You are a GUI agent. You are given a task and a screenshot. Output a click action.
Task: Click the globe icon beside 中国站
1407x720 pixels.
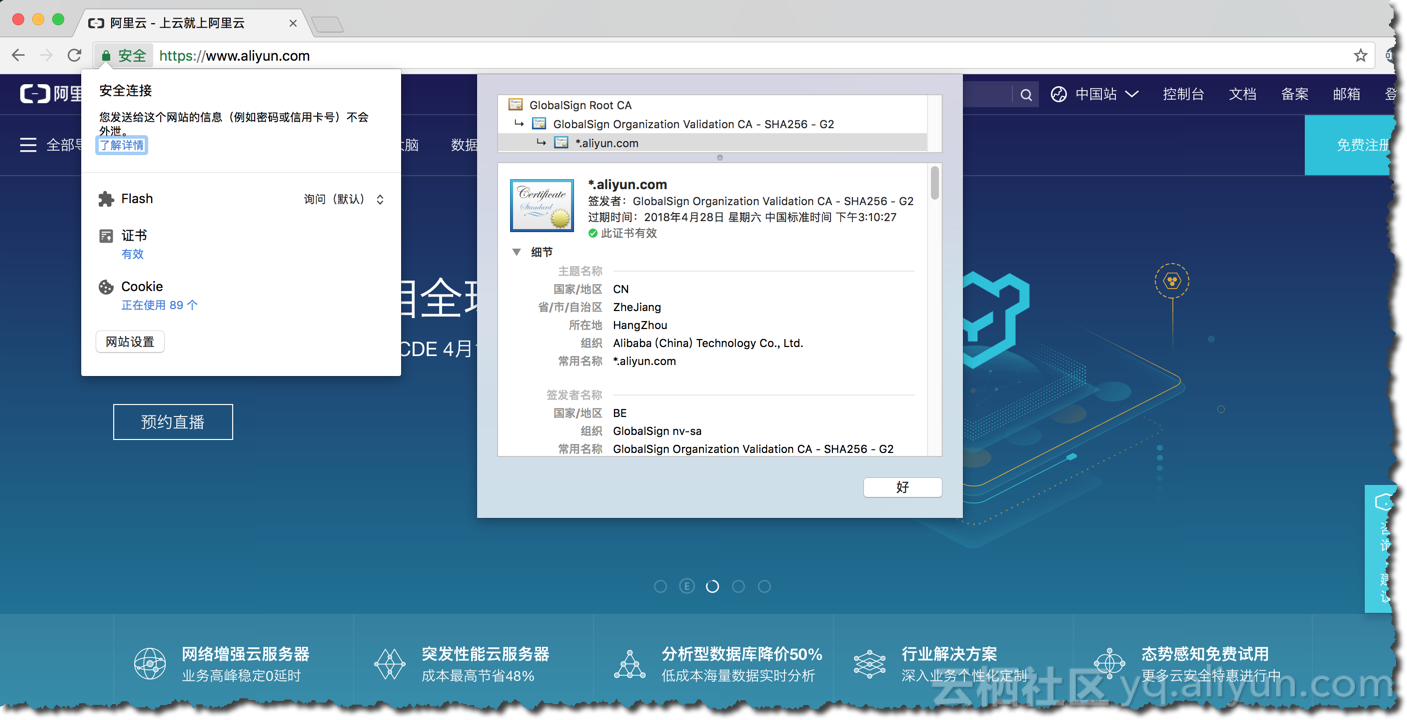tap(1059, 94)
